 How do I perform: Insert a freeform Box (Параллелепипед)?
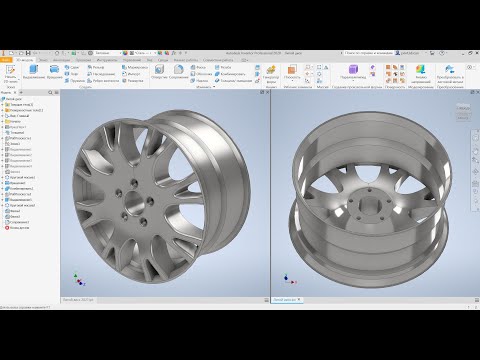tap(353, 72)
